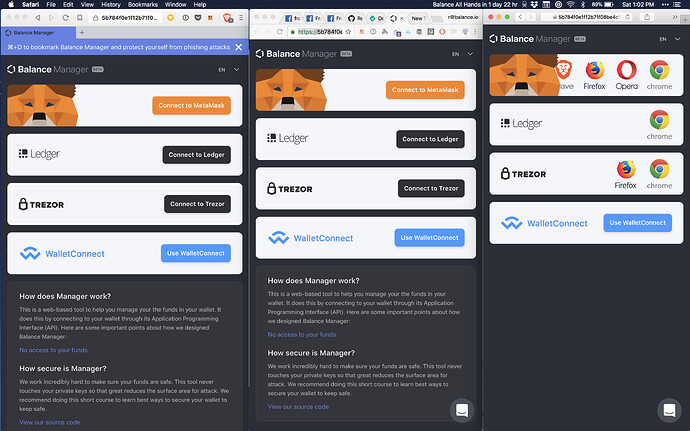Click Use WalletConnect in Safari window
Image resolution: width=690 pixels, height=431 pixels.
[x=638, y=223]
